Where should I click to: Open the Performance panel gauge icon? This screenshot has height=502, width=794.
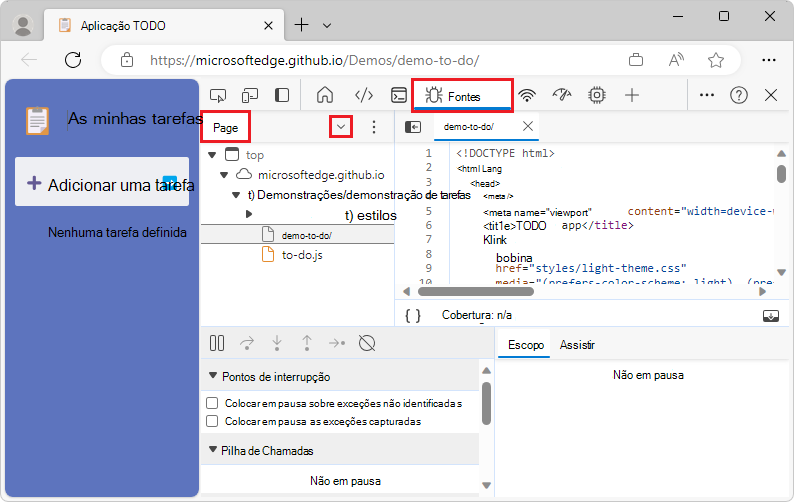(562, 96)
